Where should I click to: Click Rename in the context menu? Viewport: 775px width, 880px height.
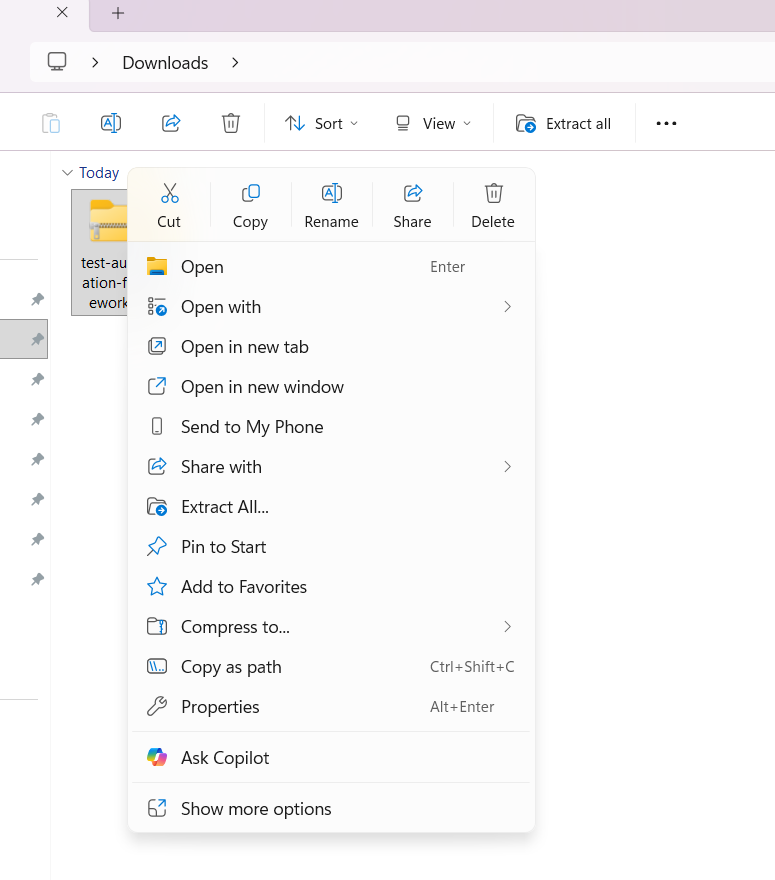click(331, 206)
